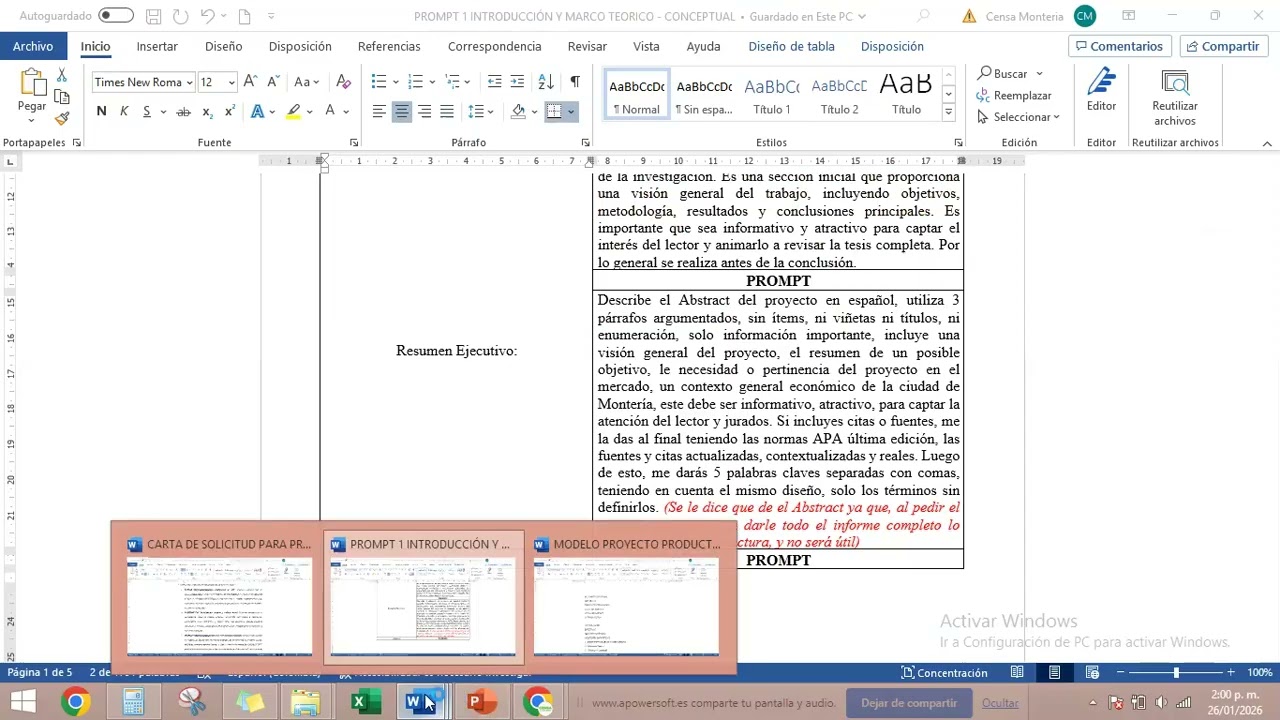1280x720 pixels.
Task: Open the Diseño de tabla tab
Action: [791, 46]
